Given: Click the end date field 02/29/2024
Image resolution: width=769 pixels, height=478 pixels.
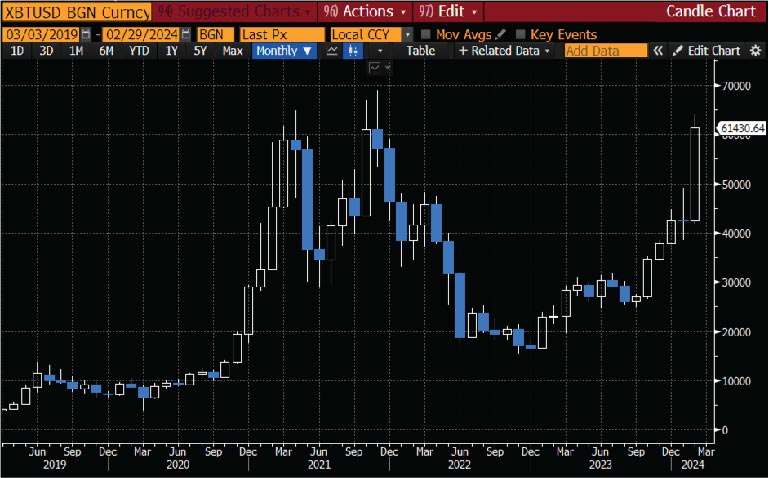Looking at the screenshot, I should pos(141,34).
